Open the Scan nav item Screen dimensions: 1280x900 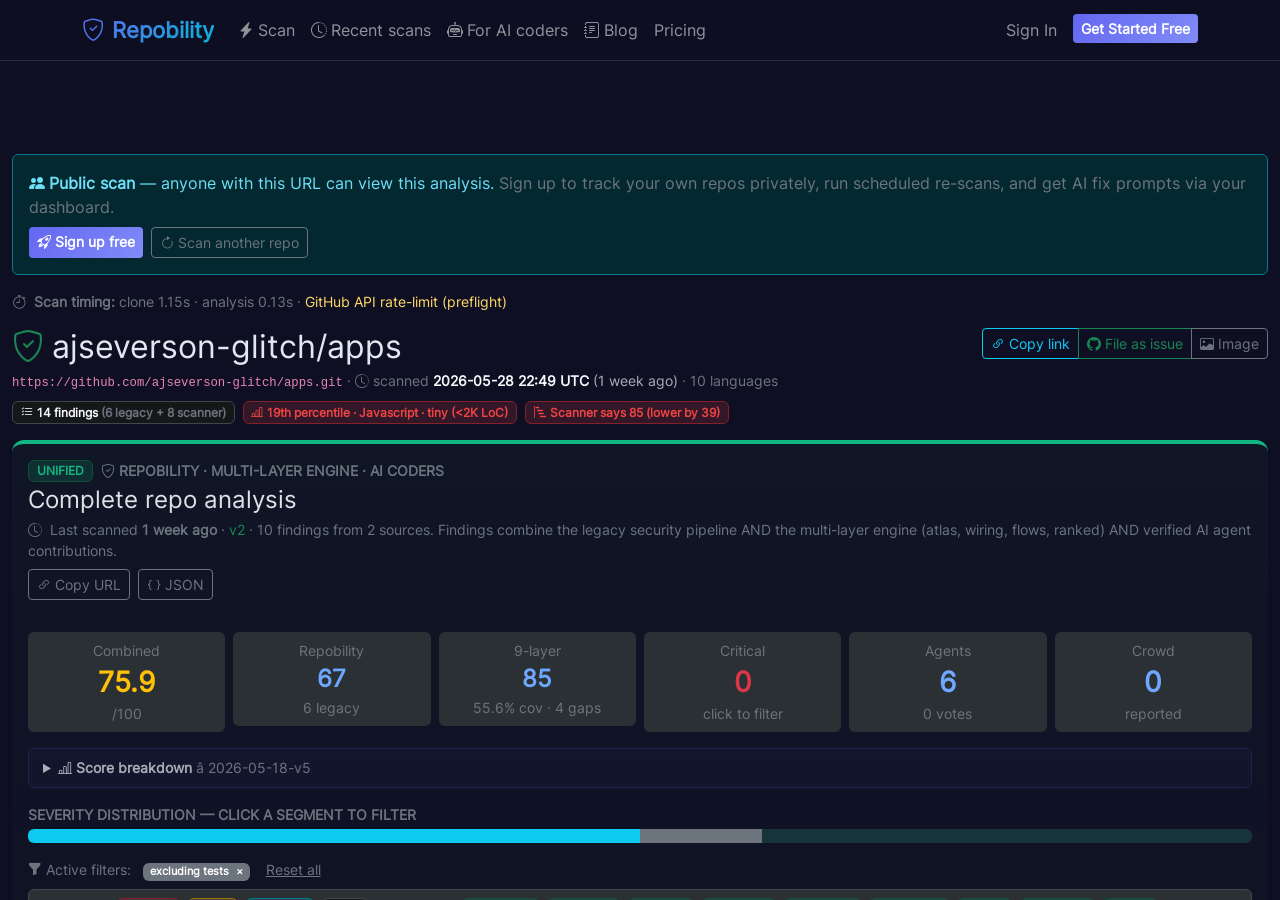(x=267, y=30)
